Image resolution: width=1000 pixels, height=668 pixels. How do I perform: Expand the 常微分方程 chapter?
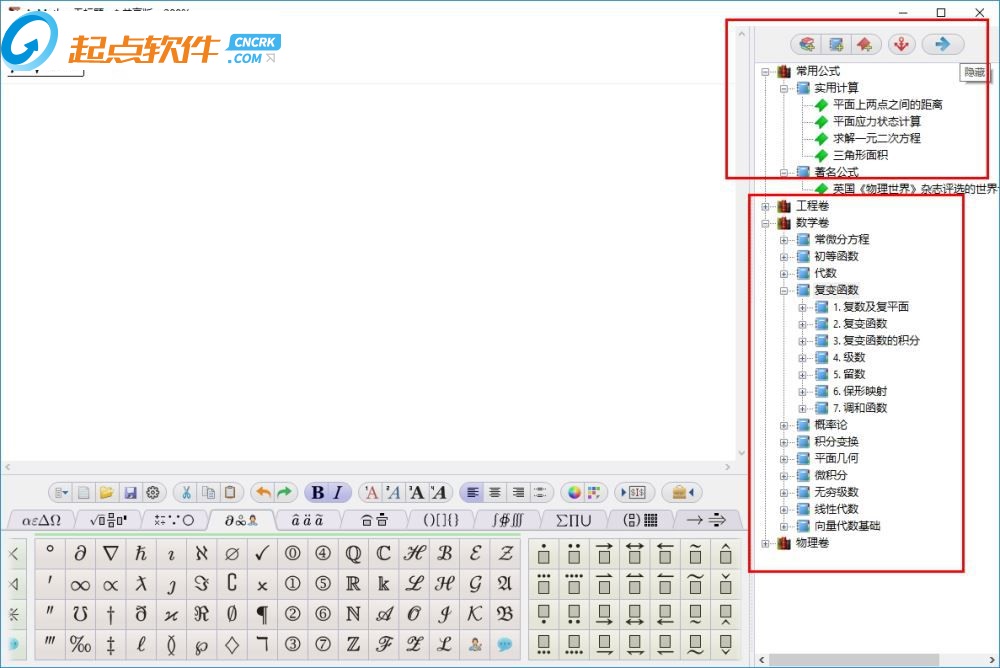pos(784,240)
